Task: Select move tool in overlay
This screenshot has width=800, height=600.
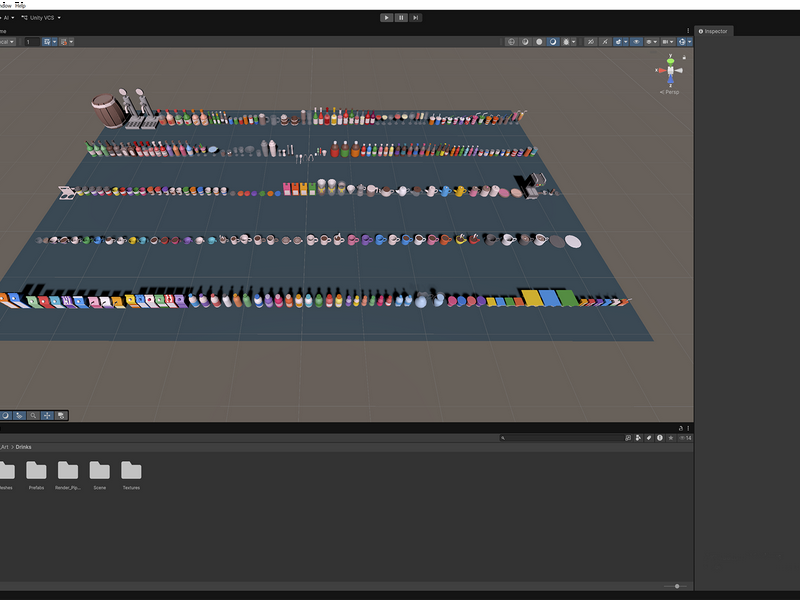Action: click(47, 416)
